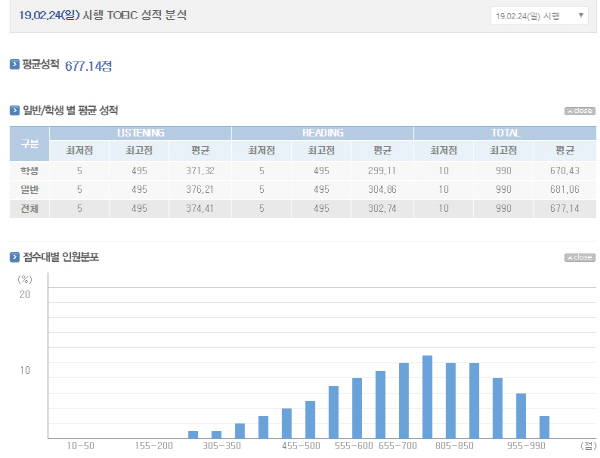Click the 전체 row label
The image size is (600, 458).
pyautogui.click(x=29, y=209)
